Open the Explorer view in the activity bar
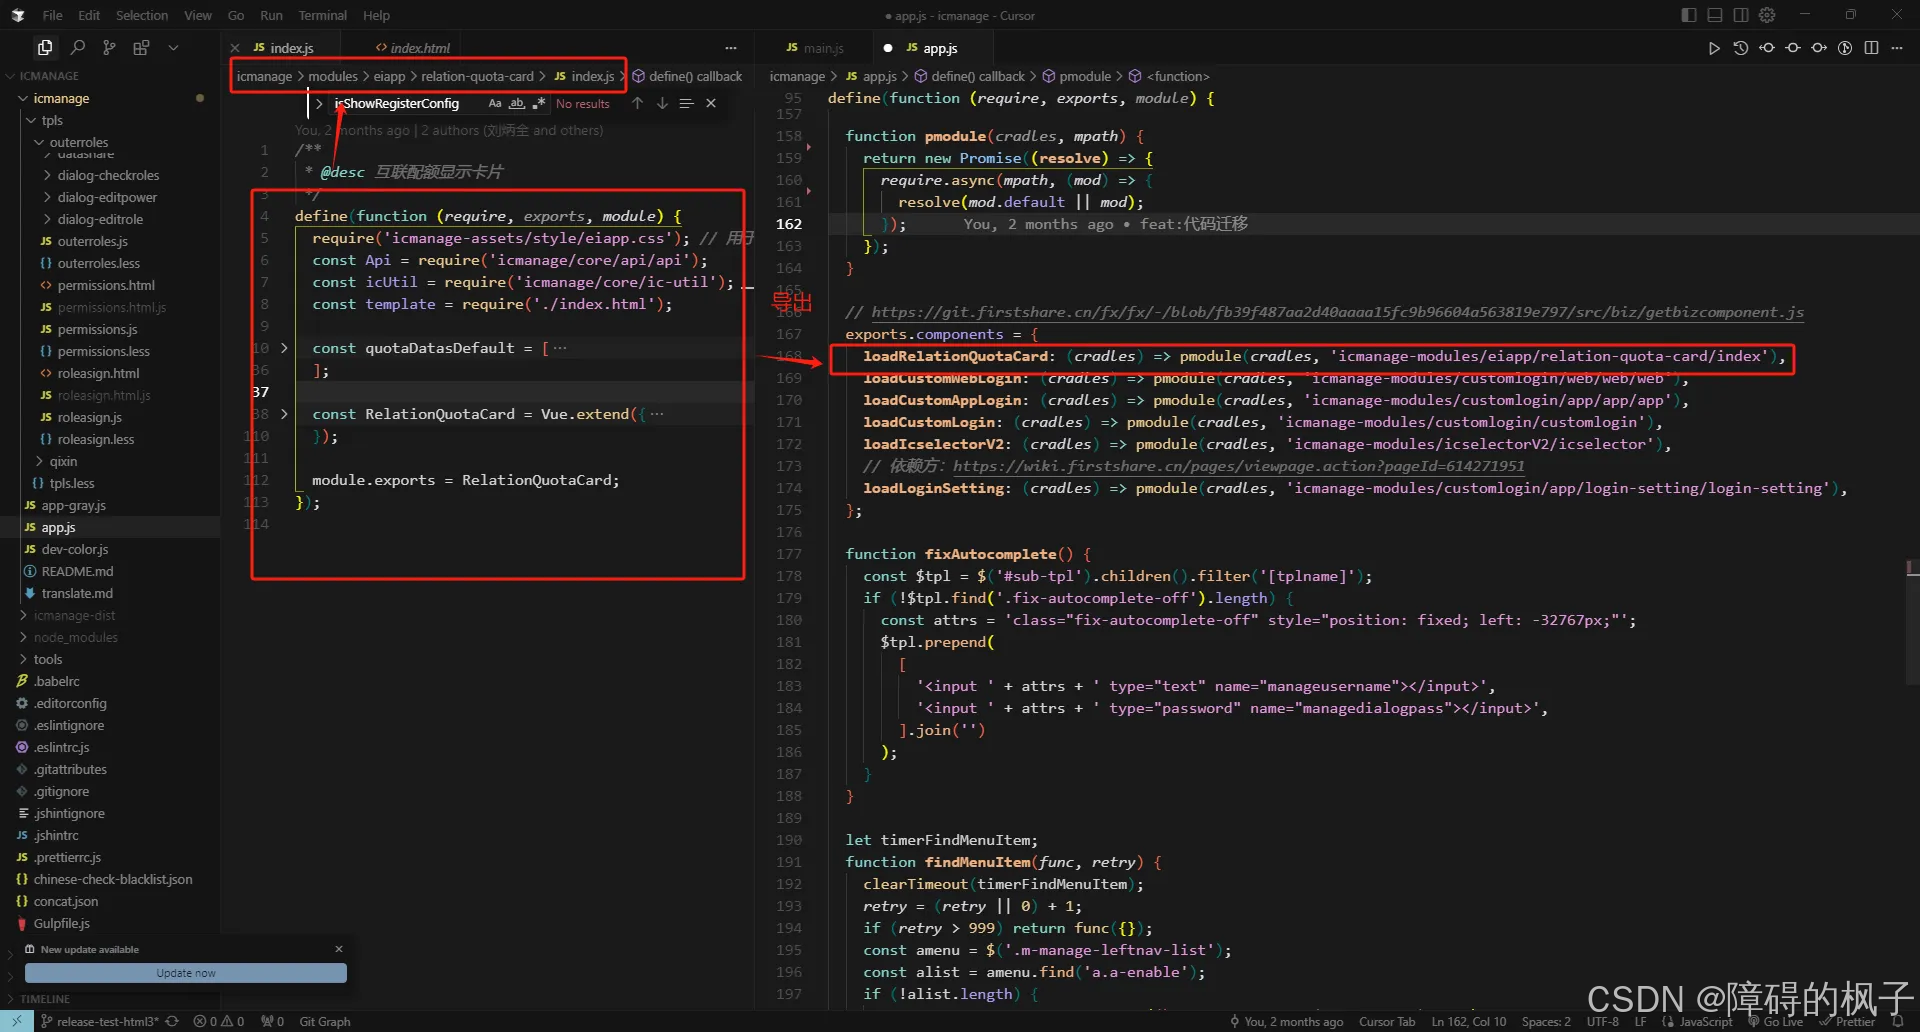 coord(45,47)
